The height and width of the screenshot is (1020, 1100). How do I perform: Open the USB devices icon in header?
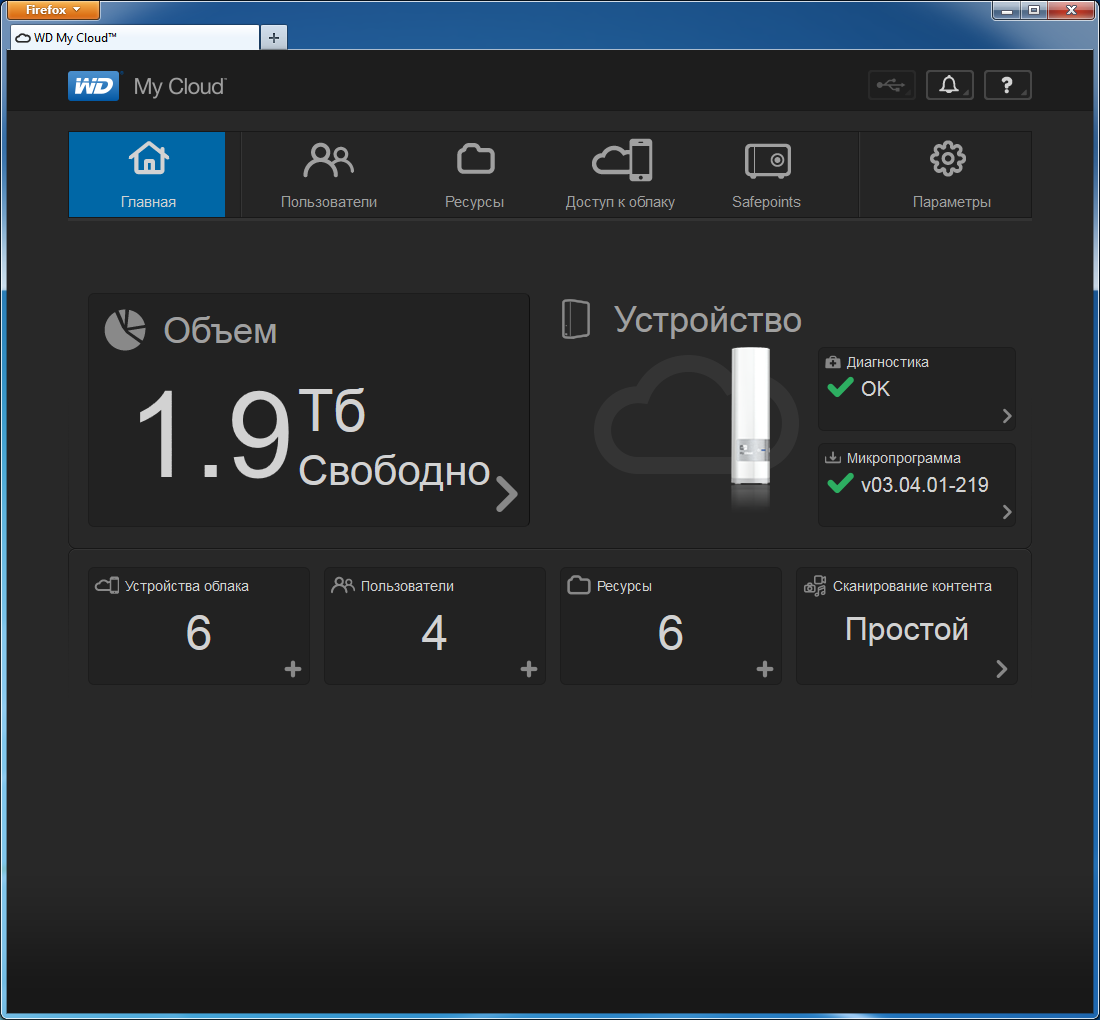[x=892, y=86]
